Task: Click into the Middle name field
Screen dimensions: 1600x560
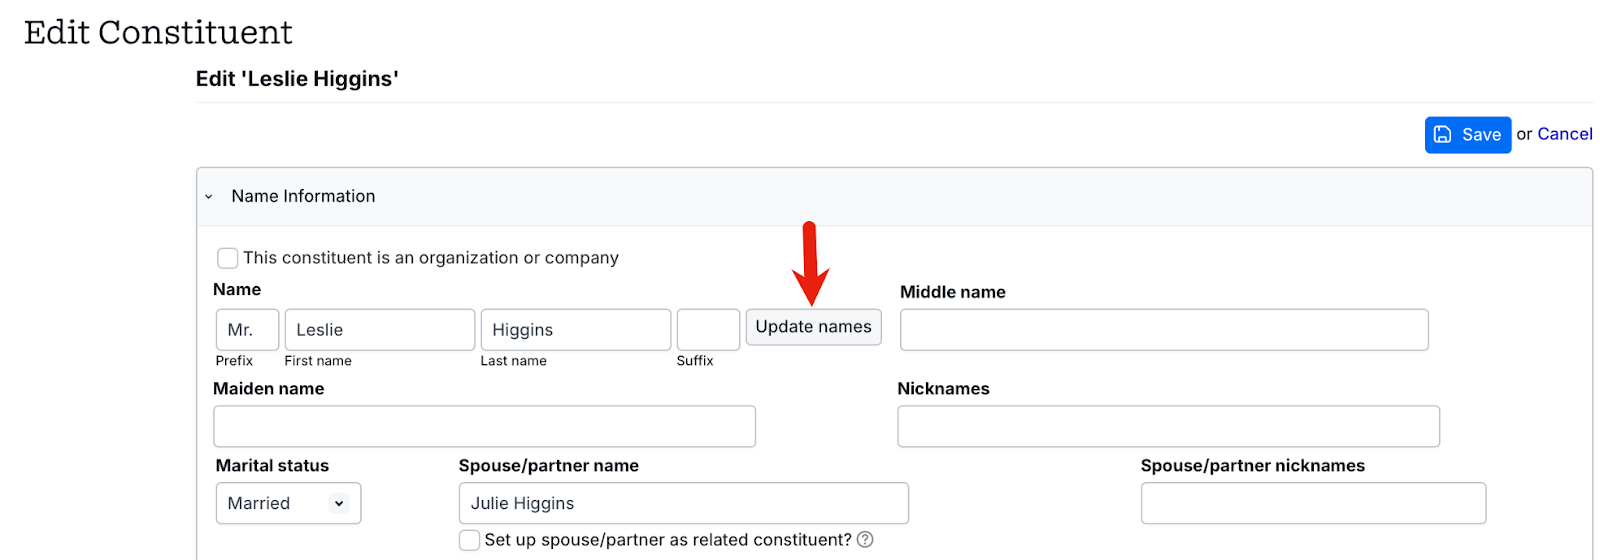Action: [1163, 330]
